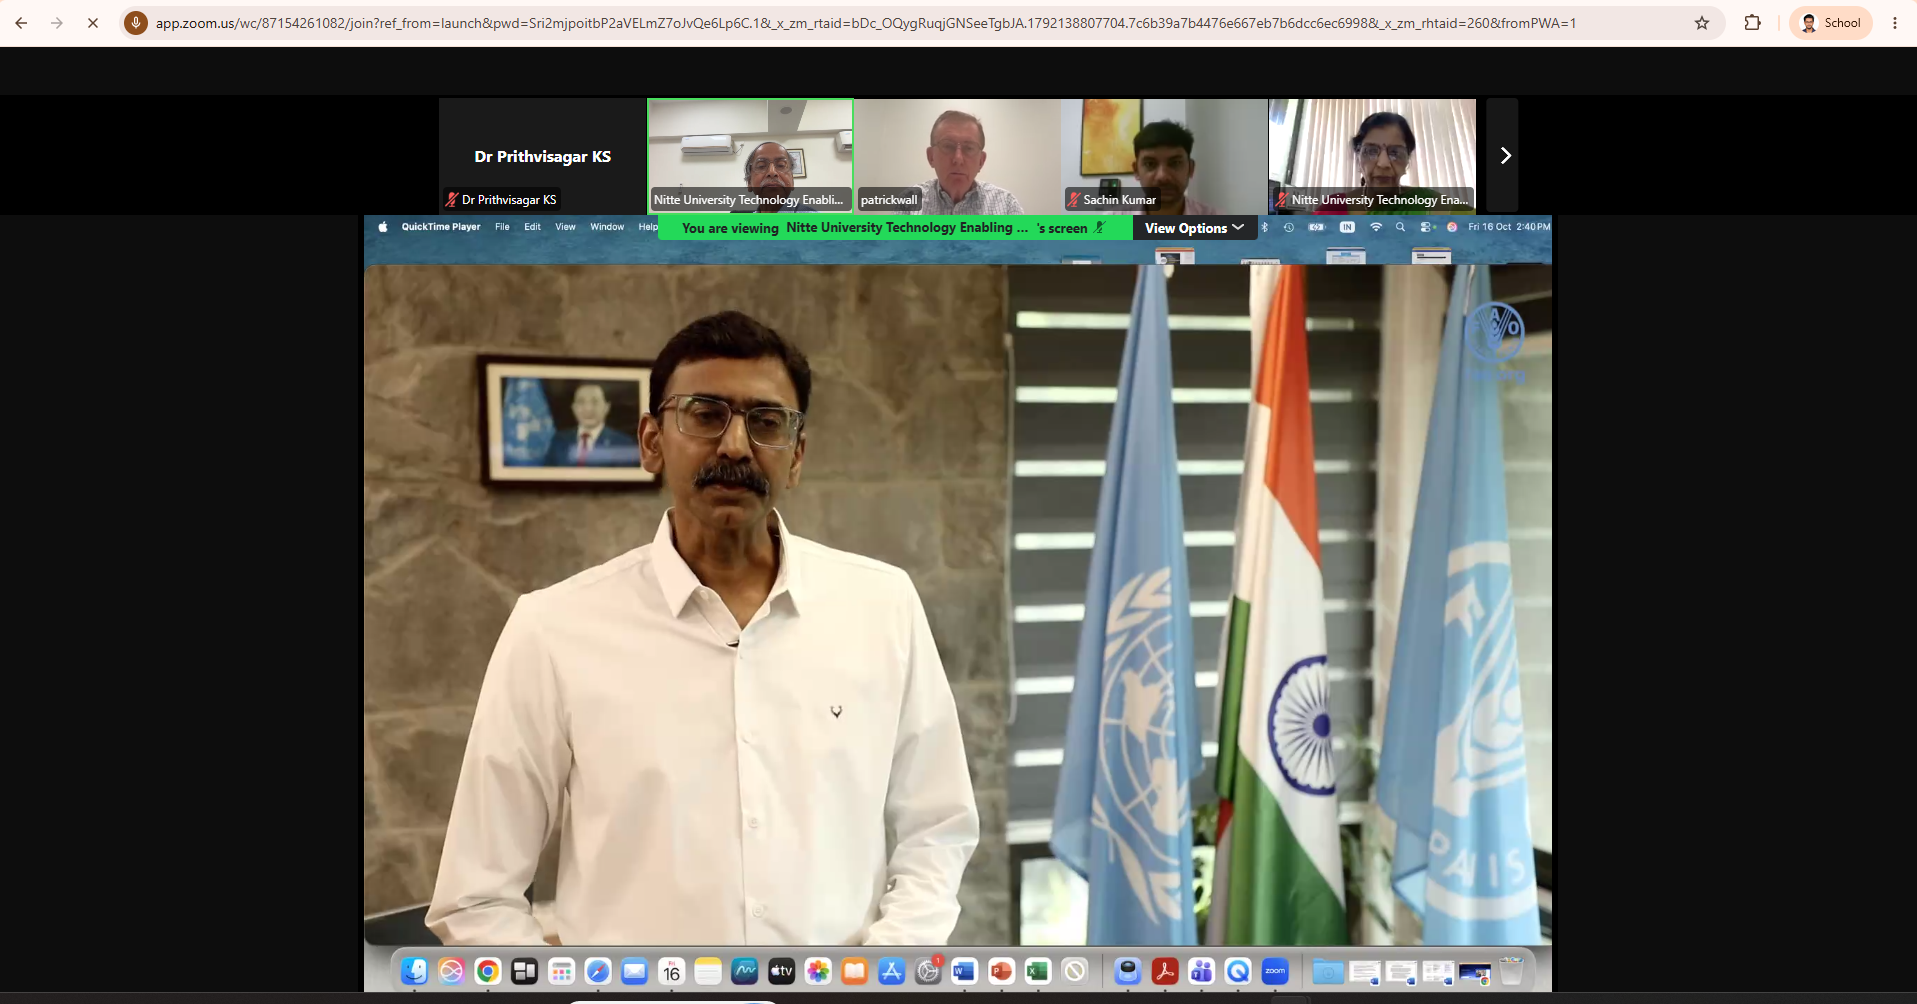Select the patrickwall video thumbnail

[958, 155]
